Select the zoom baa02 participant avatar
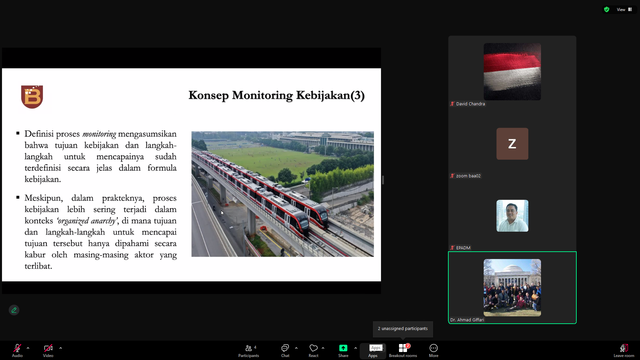This screenshot has width=640, height=360. pos(512,144)
